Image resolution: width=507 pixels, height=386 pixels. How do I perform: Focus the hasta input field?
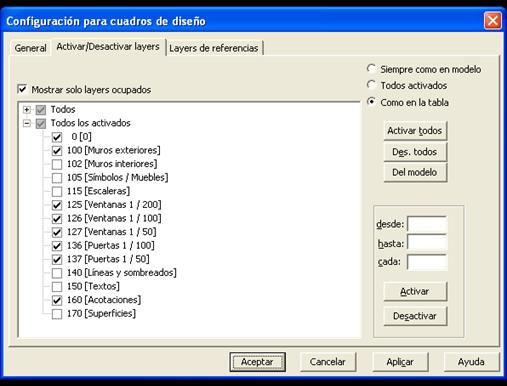tap(427, 243)
